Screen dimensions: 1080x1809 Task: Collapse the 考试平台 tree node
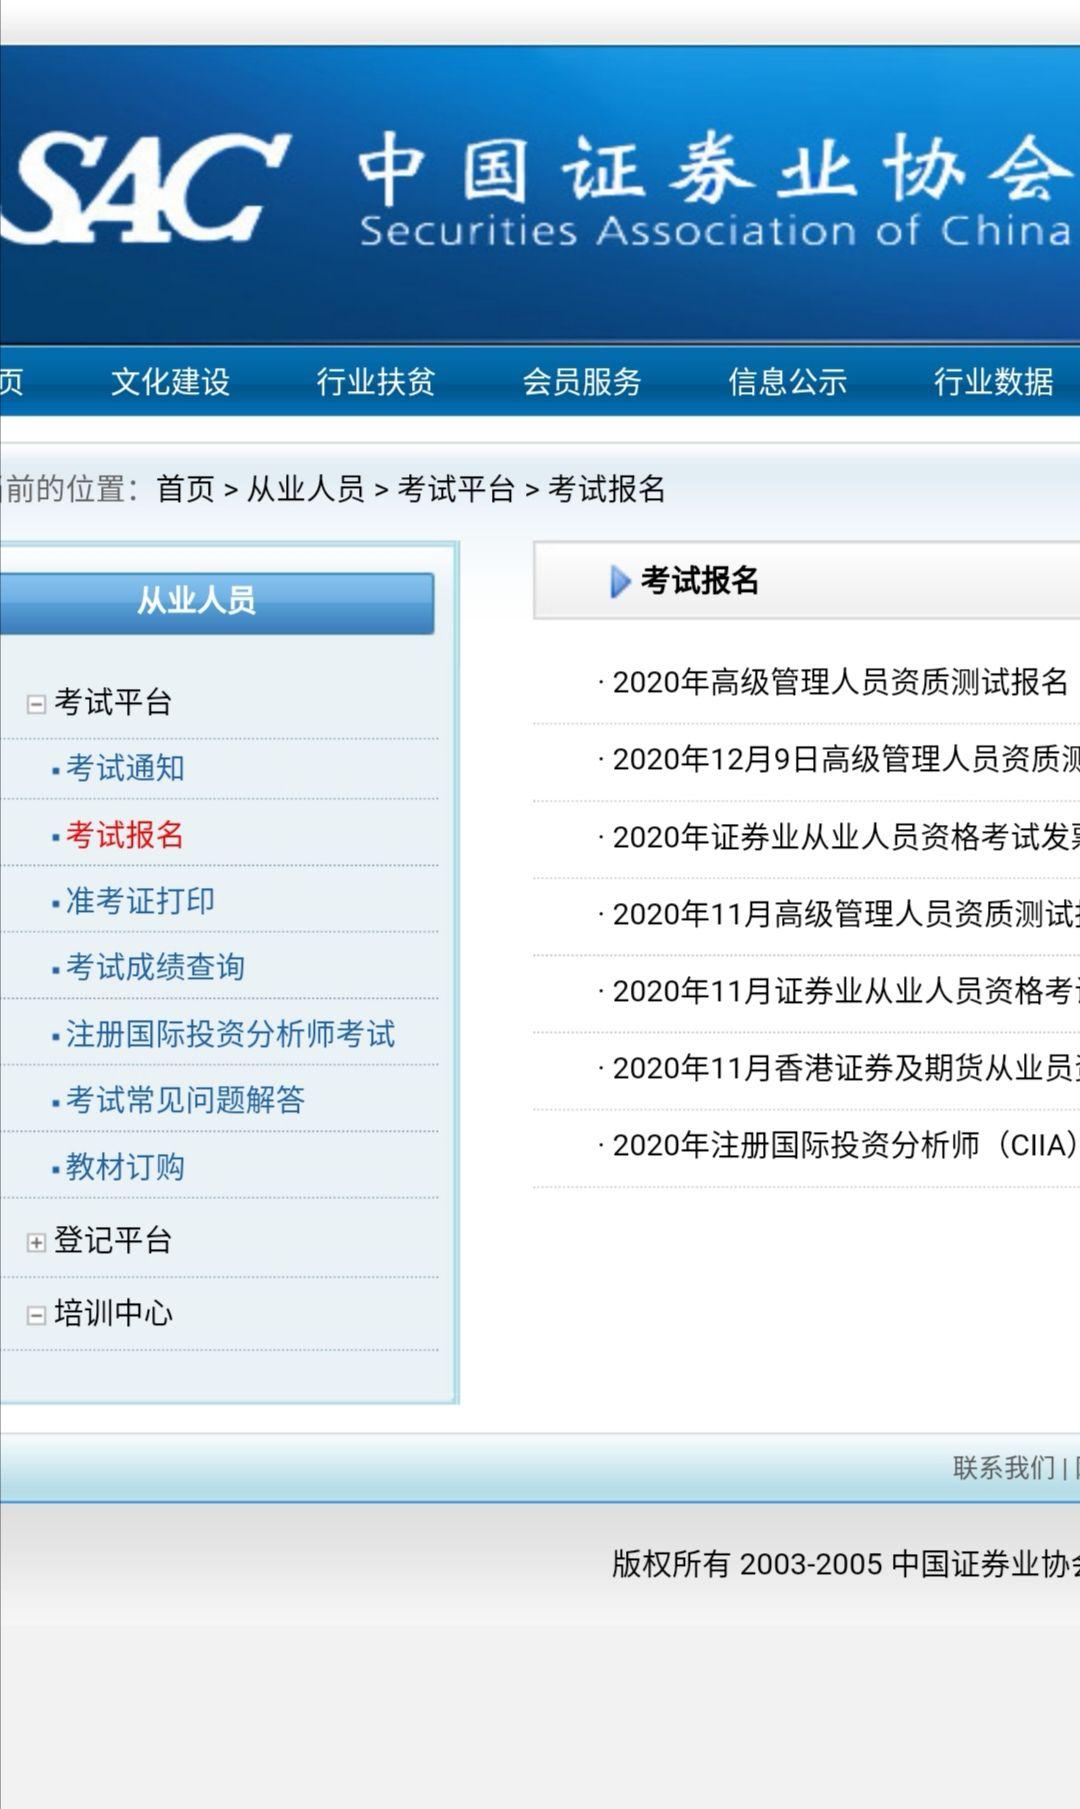(36, 704)
